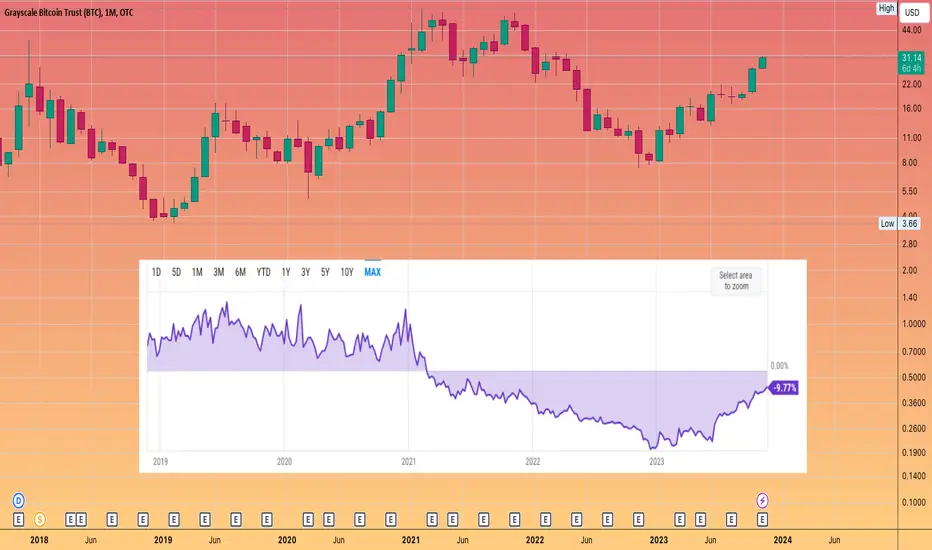Click the E earnings marker right of the S icon

tap(70, 520)
